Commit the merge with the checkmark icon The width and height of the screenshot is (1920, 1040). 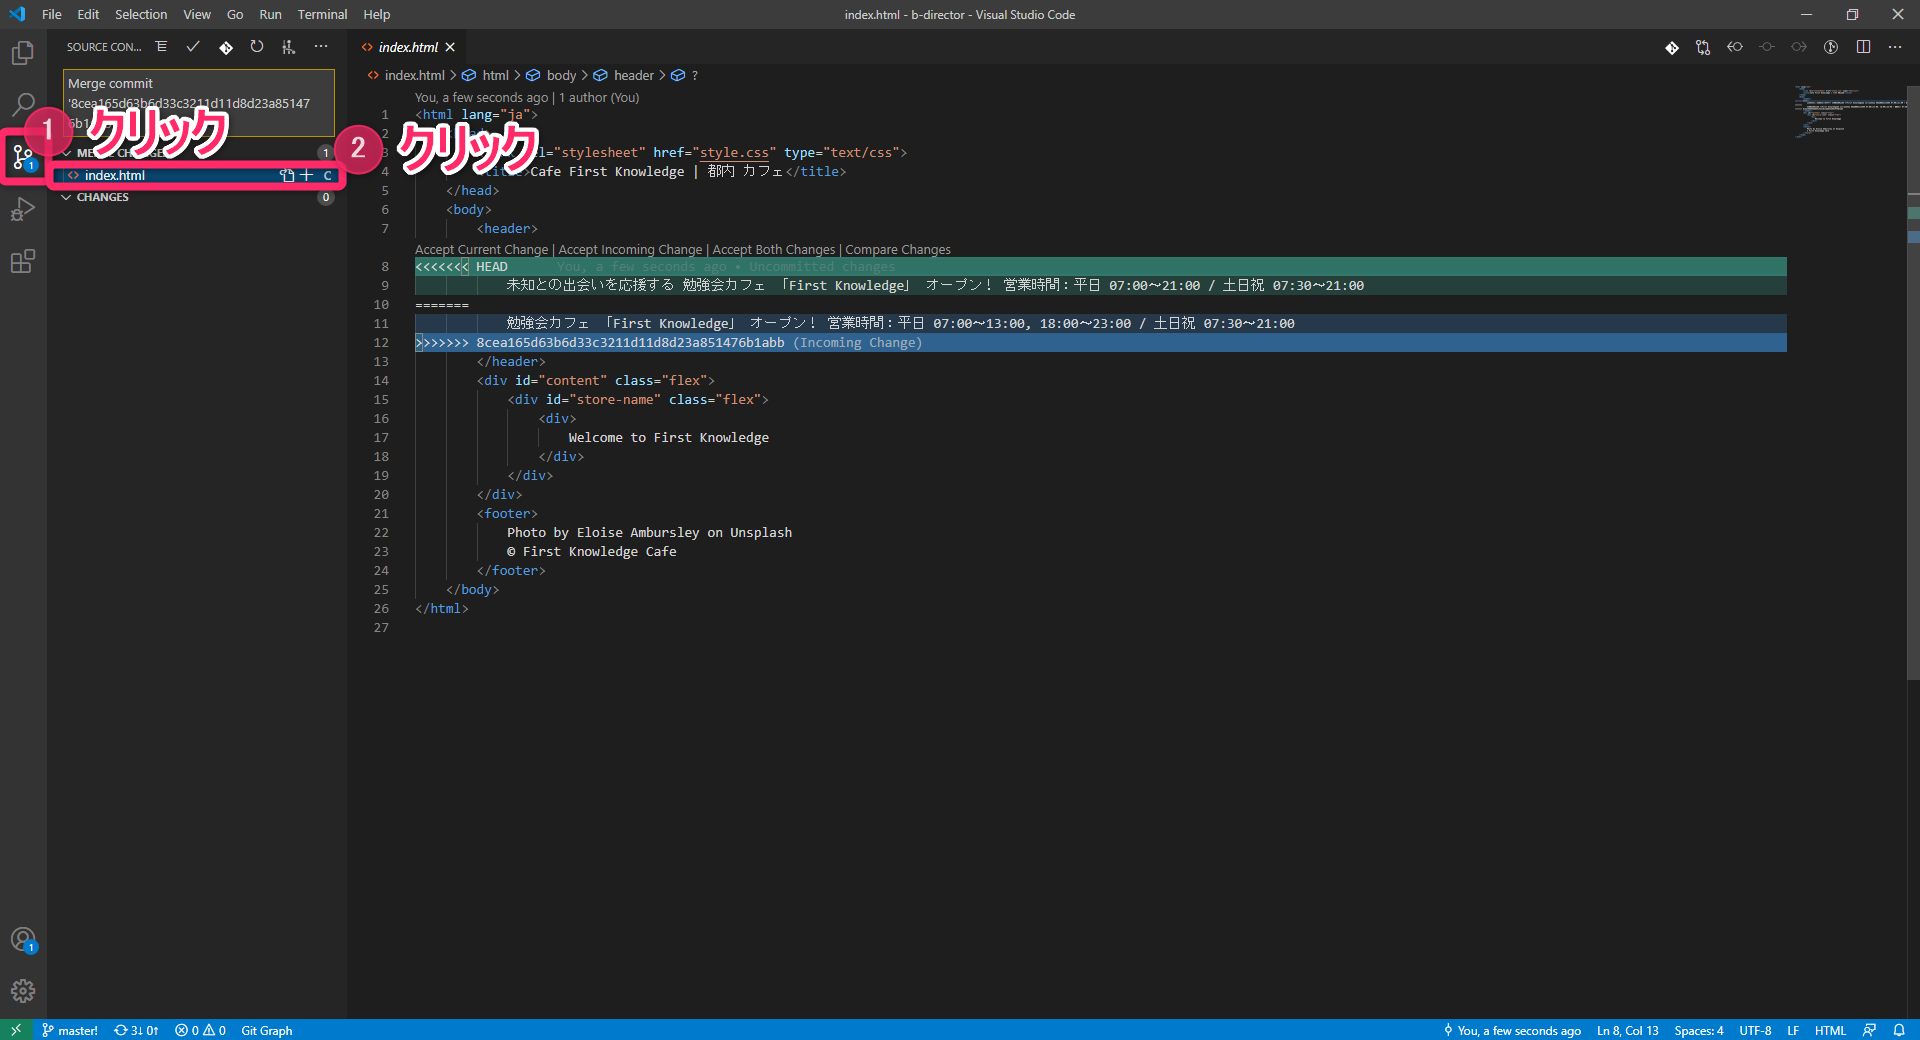tap(193, 46)
